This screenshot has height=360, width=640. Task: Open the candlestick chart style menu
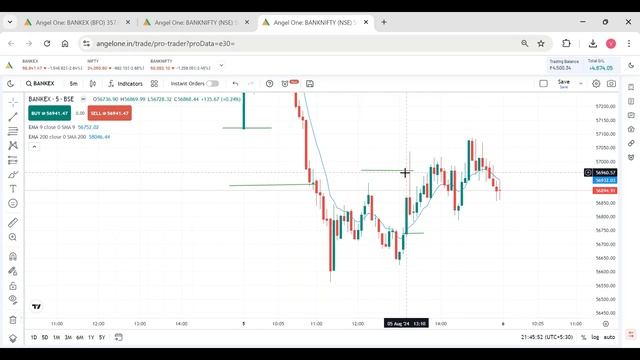point(93,84)
